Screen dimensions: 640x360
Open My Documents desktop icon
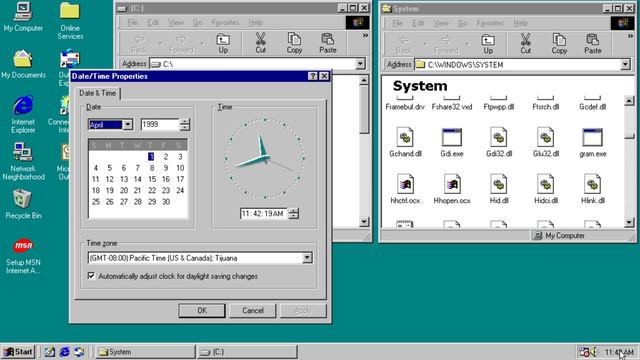23,64
